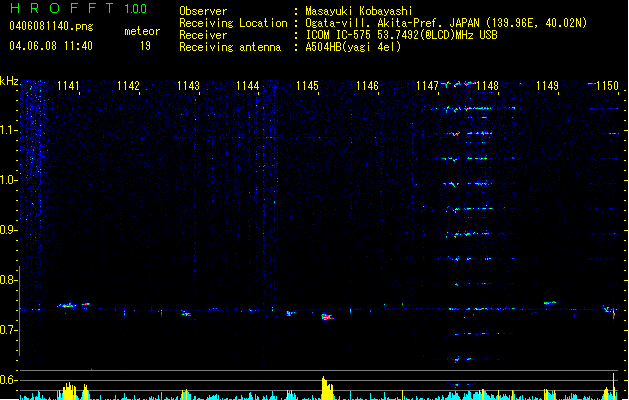Image resolution: width=629 pixels, height=400 pixels.
Task: Select observer name Masayuki Kobayashi
Action: click(359, 11)
